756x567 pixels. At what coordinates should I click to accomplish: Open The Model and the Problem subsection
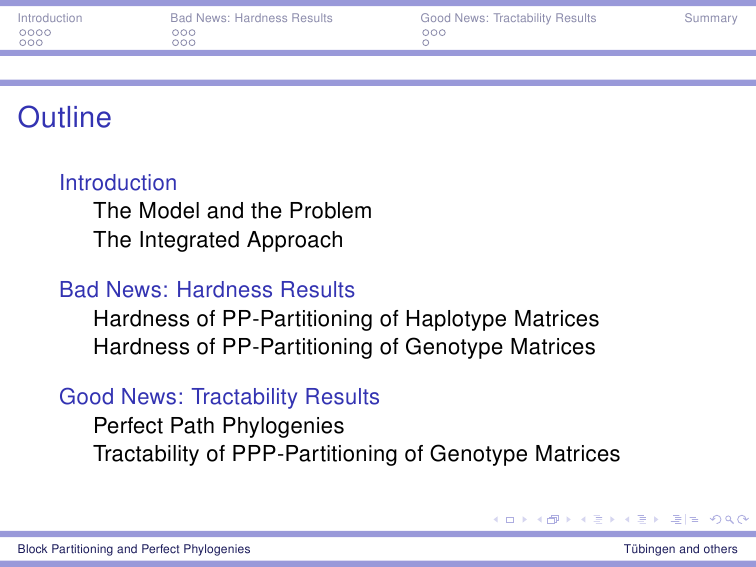point(232,211)
